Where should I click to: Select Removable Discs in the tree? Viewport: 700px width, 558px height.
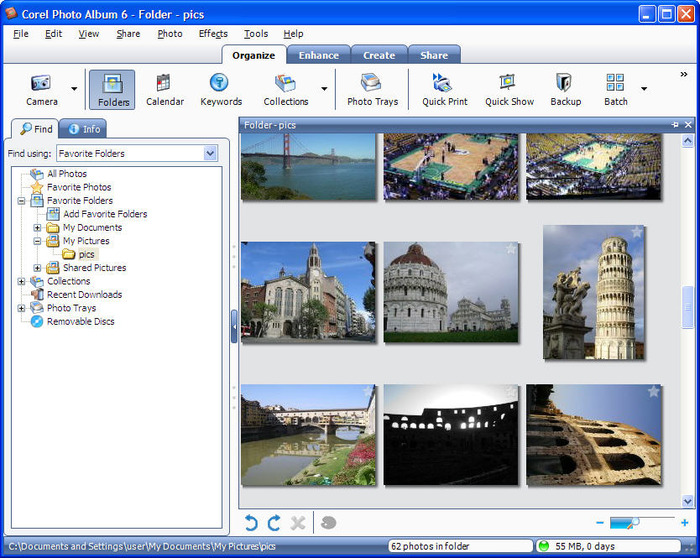tap(80, 321)
